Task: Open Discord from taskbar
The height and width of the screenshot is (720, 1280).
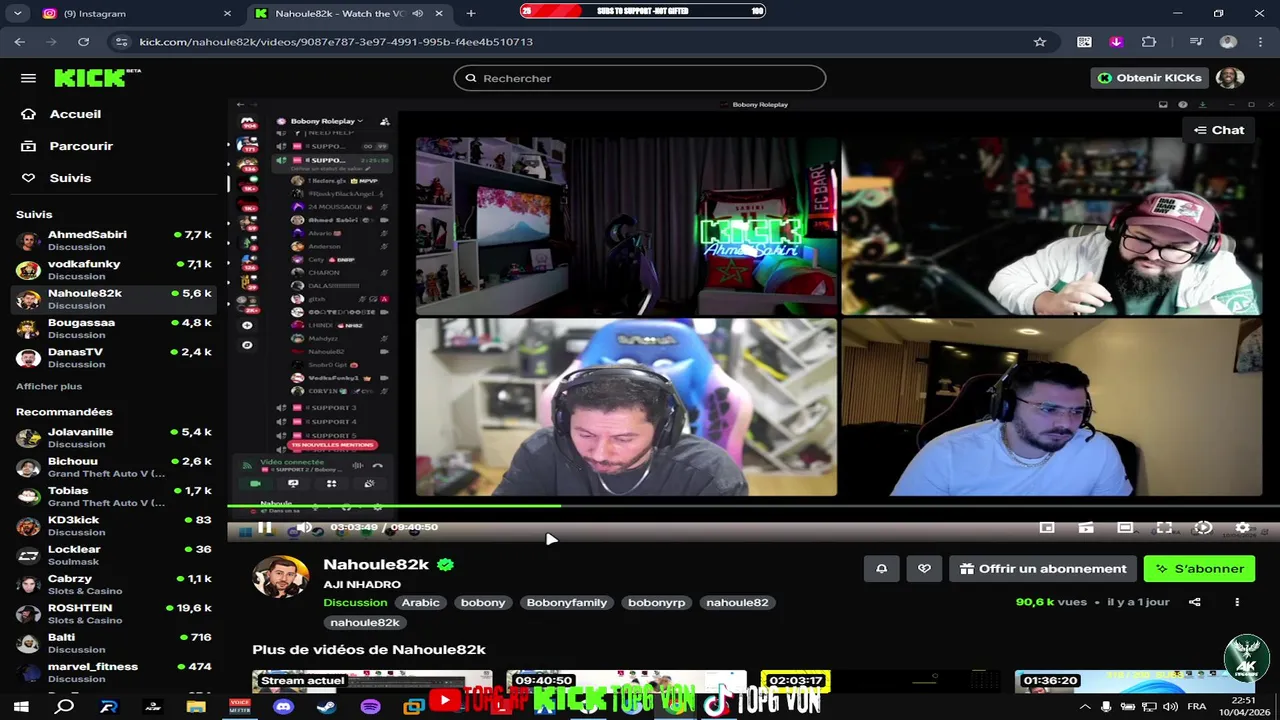Action: (283, 706)
